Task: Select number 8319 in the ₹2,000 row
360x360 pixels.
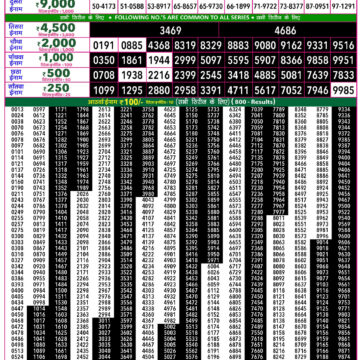Action: coord(185,45)
